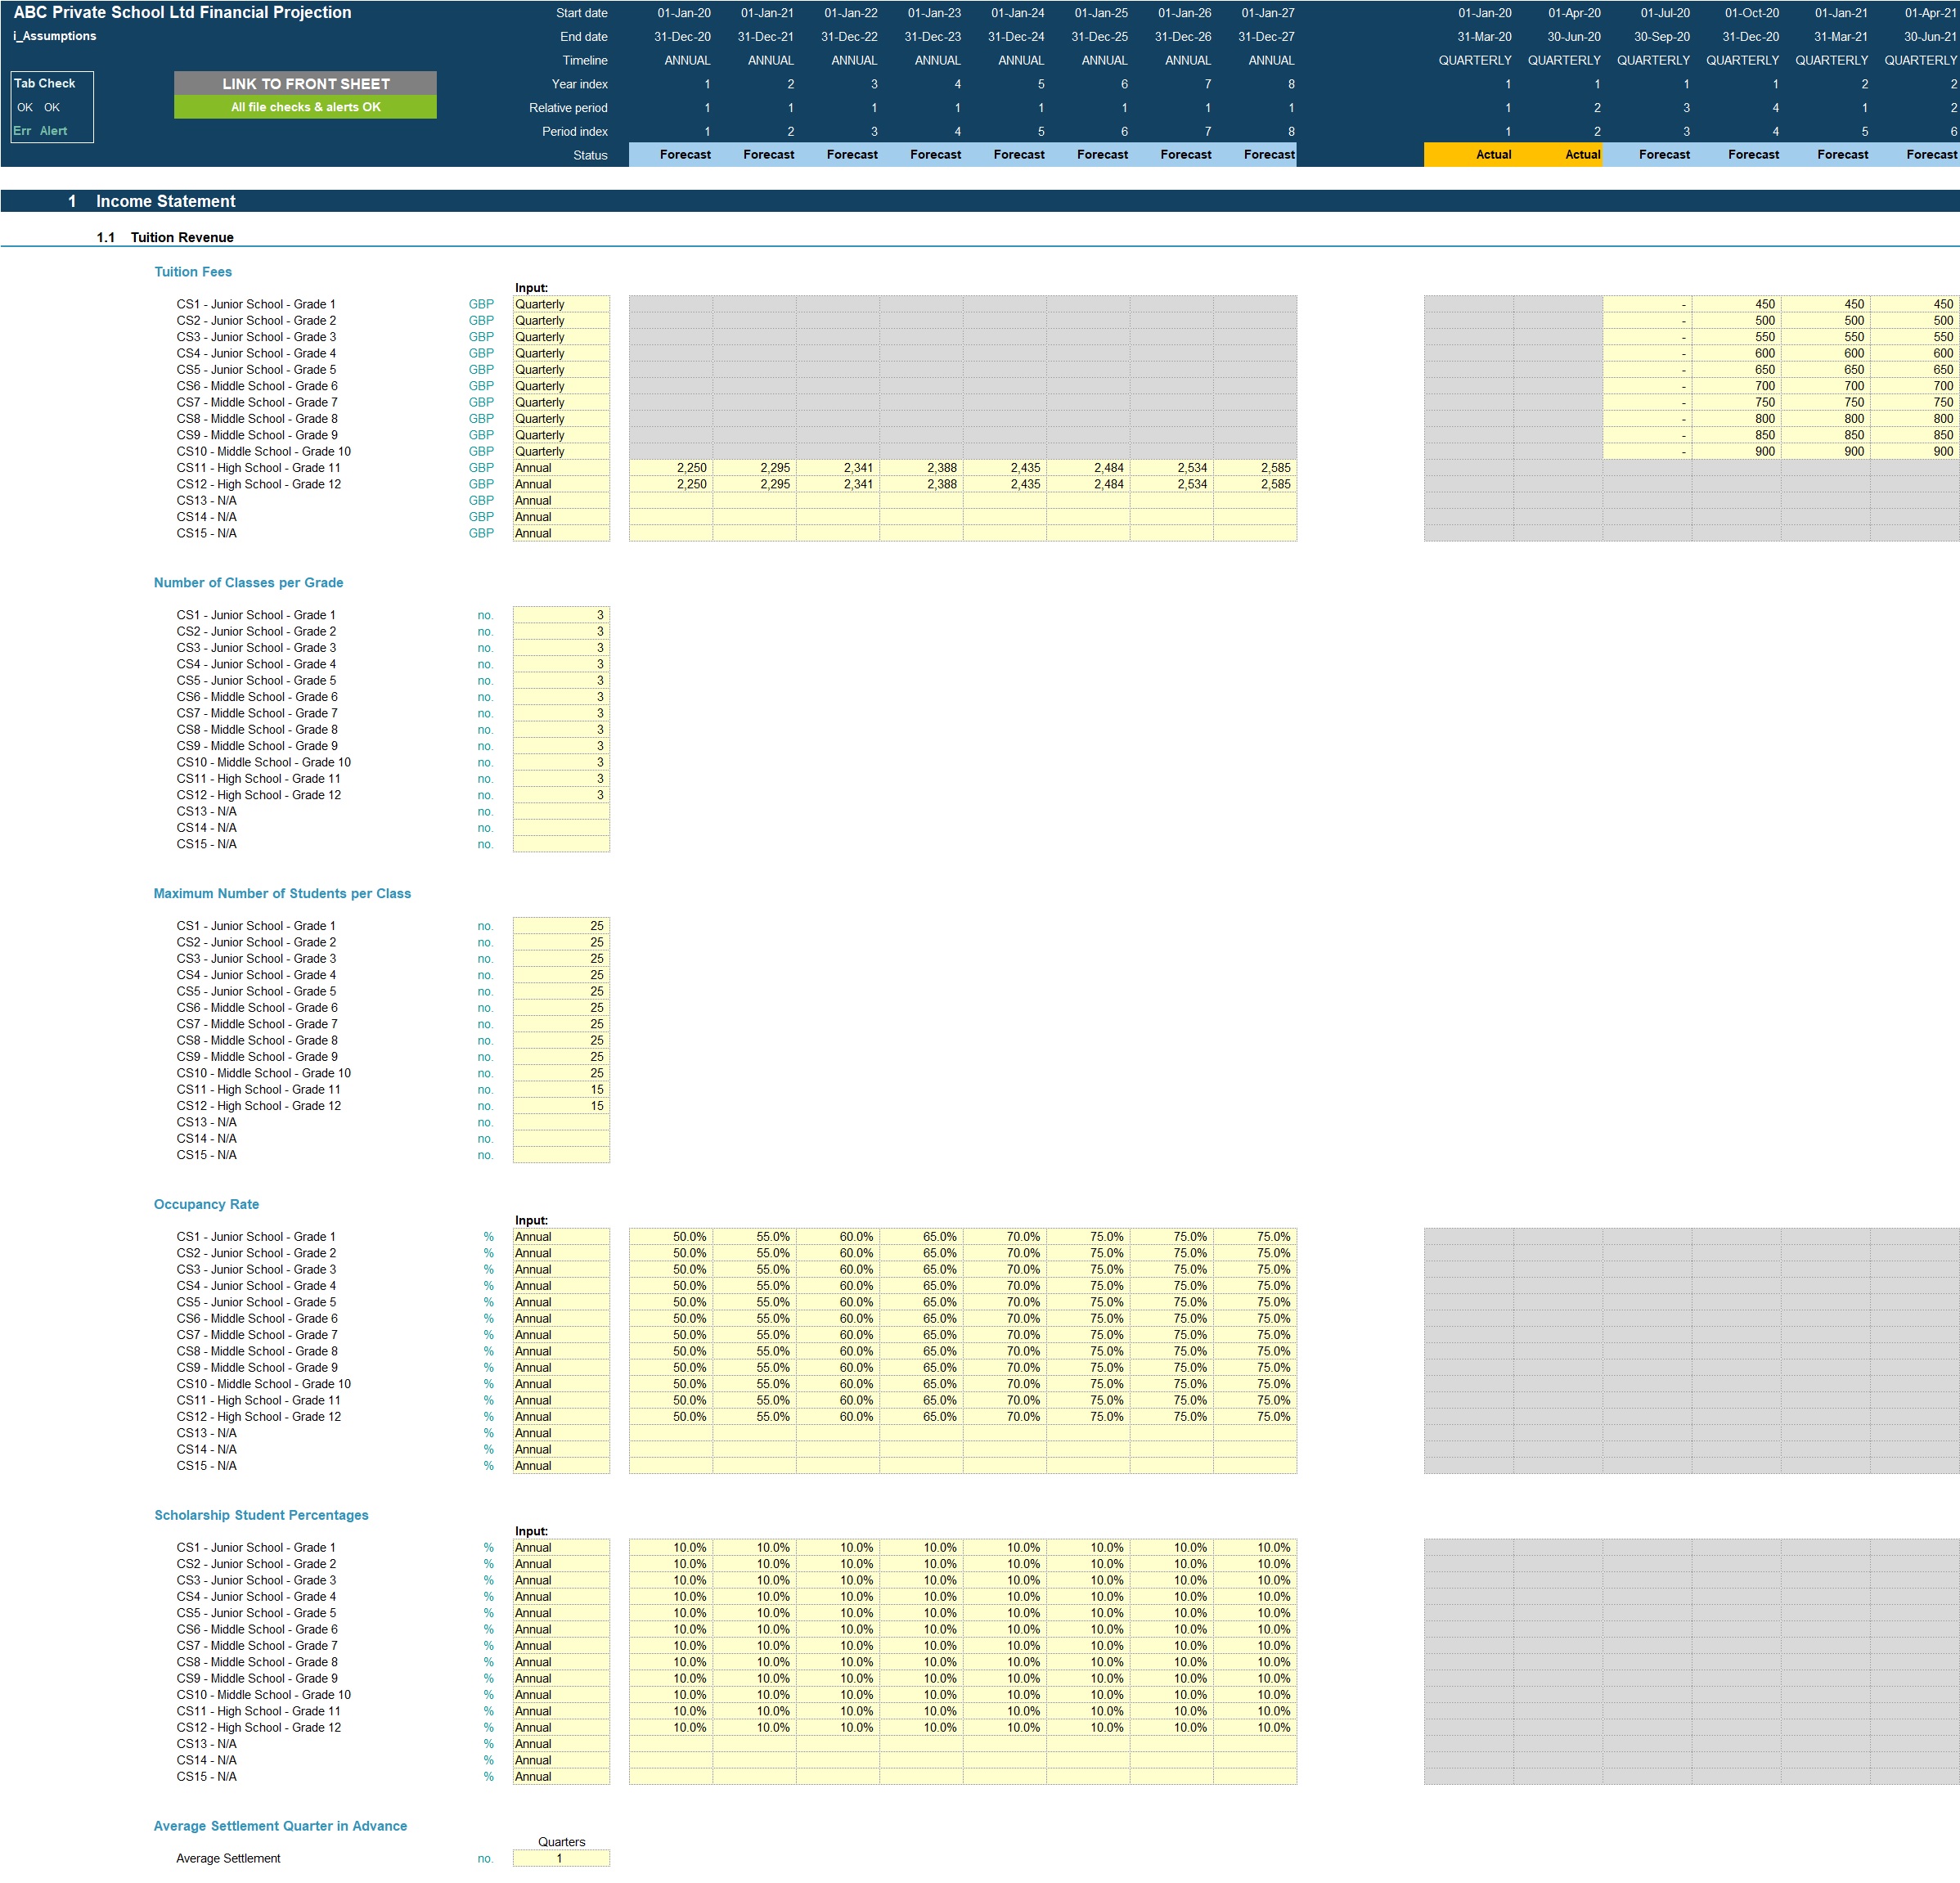Click the annual Forecast status cell for 01-Jan-20
The image size is (1960, 1883).
point(671,155)
